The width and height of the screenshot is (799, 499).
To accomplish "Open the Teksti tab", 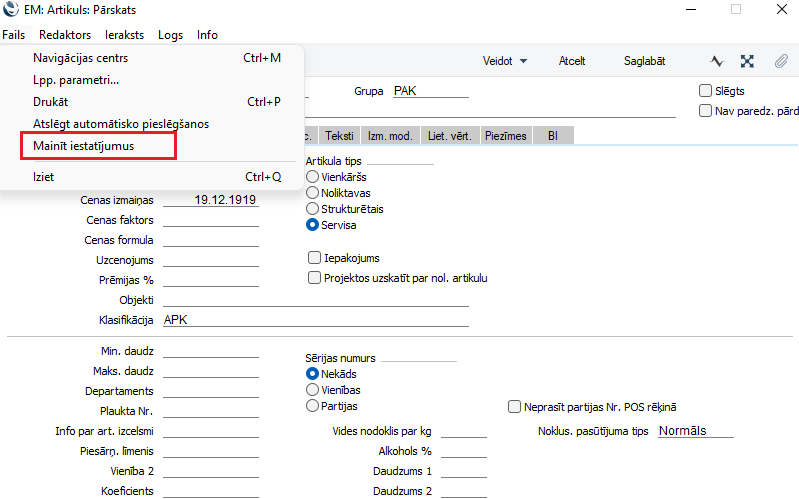I will tap(339, 136).
